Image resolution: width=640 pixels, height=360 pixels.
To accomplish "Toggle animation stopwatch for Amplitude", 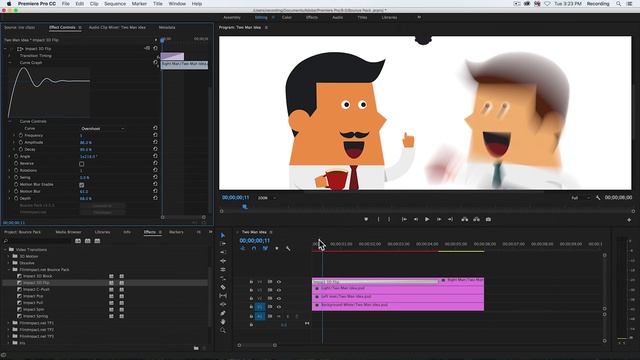I will (x=20, y=142).
